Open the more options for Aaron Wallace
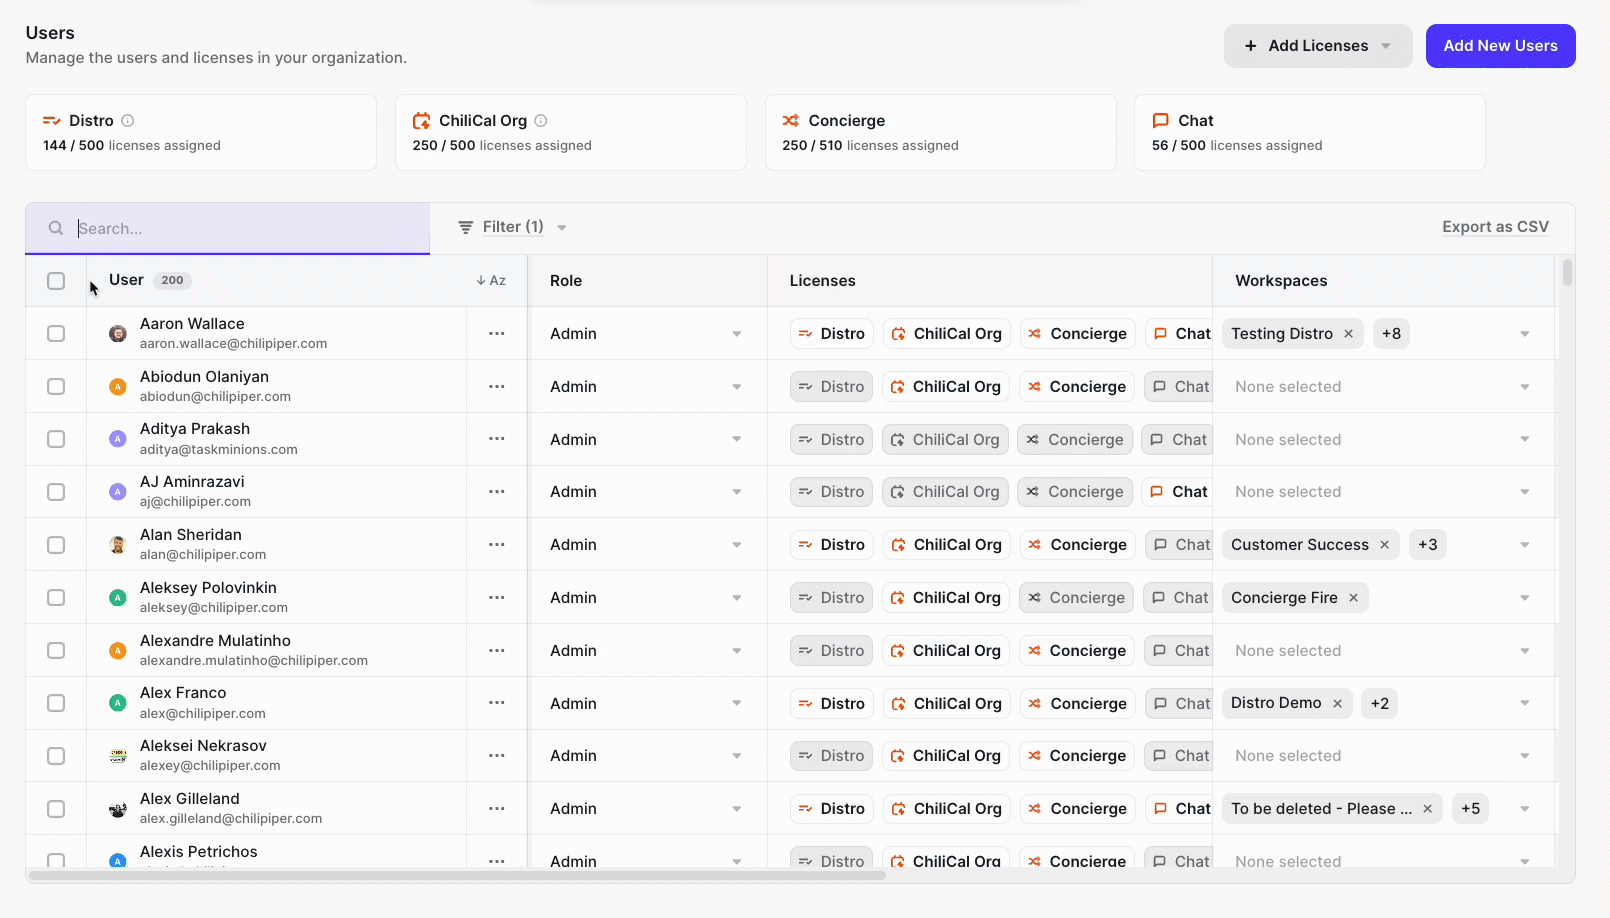This screenshot has height=918, width=1610. click(497, 333)
